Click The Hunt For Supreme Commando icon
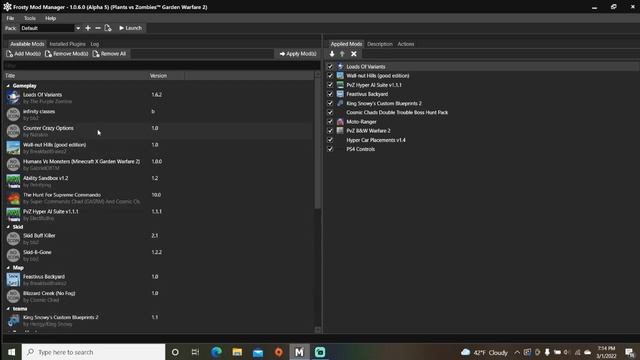 (x=13, y=198)
